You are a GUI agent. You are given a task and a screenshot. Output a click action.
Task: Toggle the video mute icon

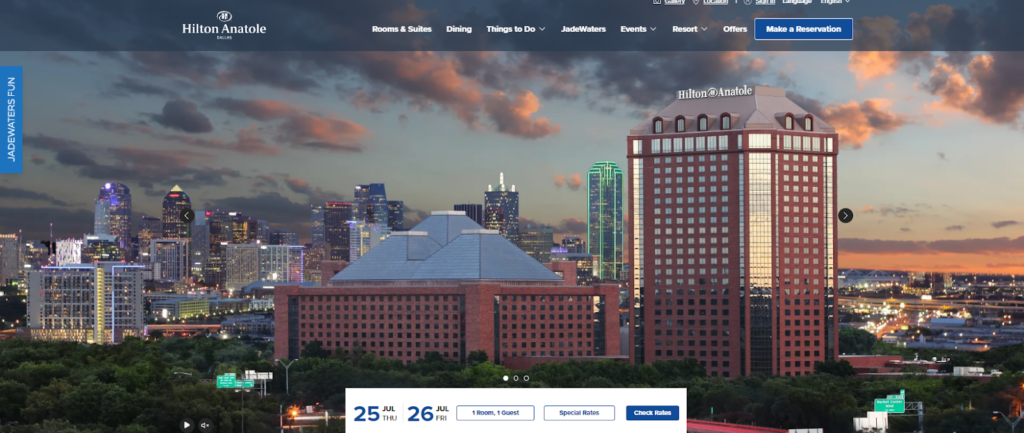click(x=205, y=425)
